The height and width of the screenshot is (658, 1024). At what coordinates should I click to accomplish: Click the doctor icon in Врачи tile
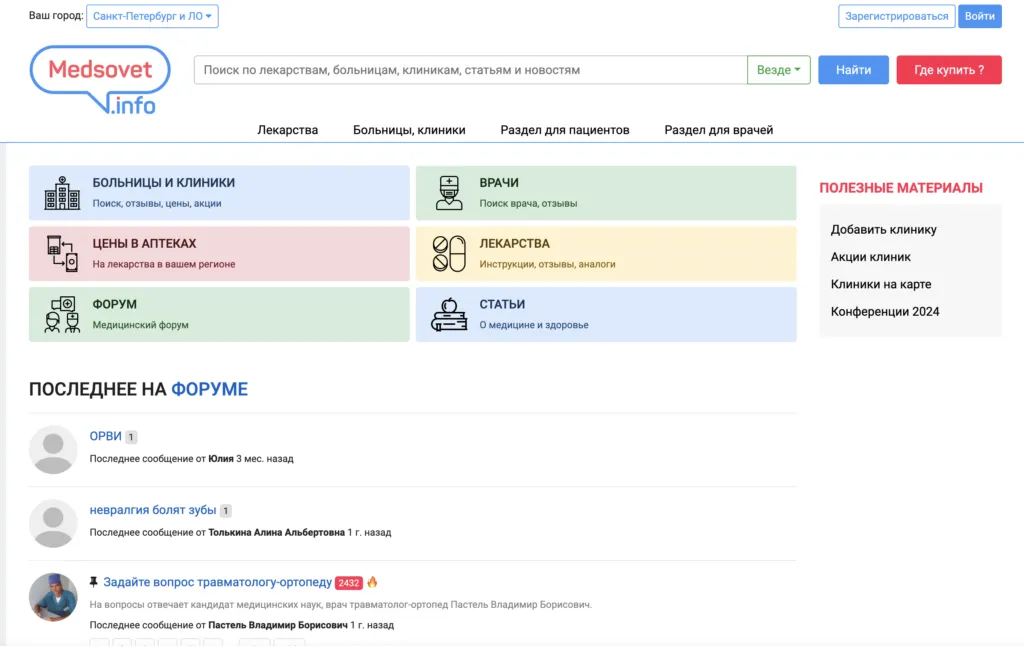(449, 193)
